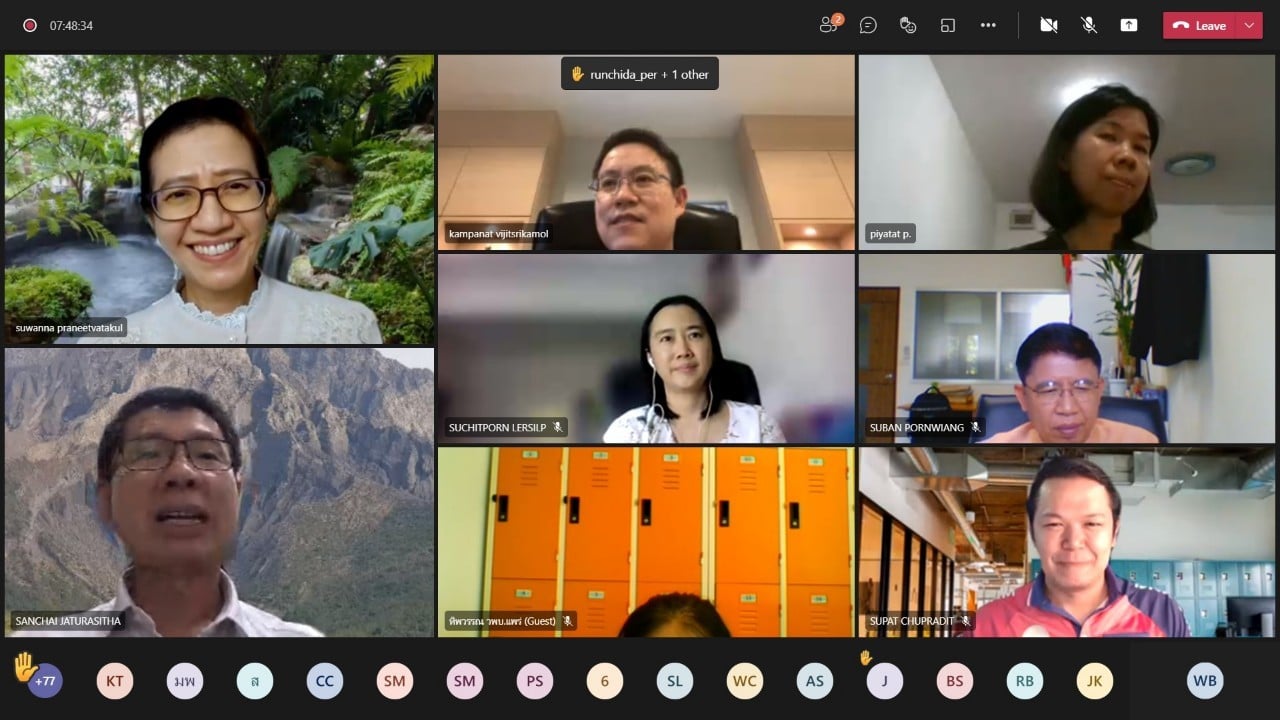Expand the +77 overflow participants list
The height and width of the screenshot is (720, 1280).
(44, 681)
